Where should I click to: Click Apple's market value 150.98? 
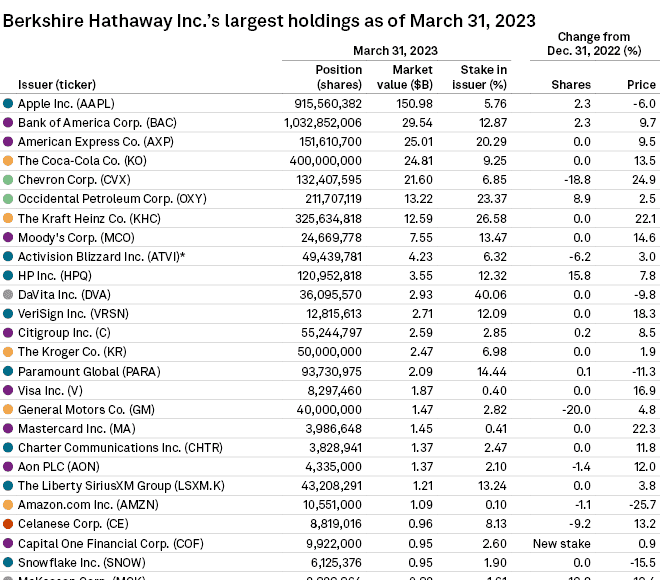(x=415, y=104)
